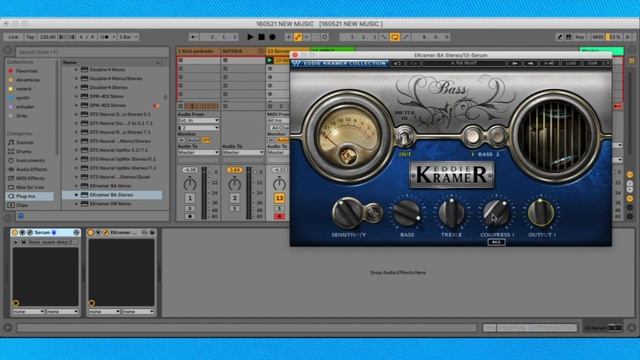Fold the Serum device triangle
The width and height of the screenshot is (640, 360).
coord(22,232)
